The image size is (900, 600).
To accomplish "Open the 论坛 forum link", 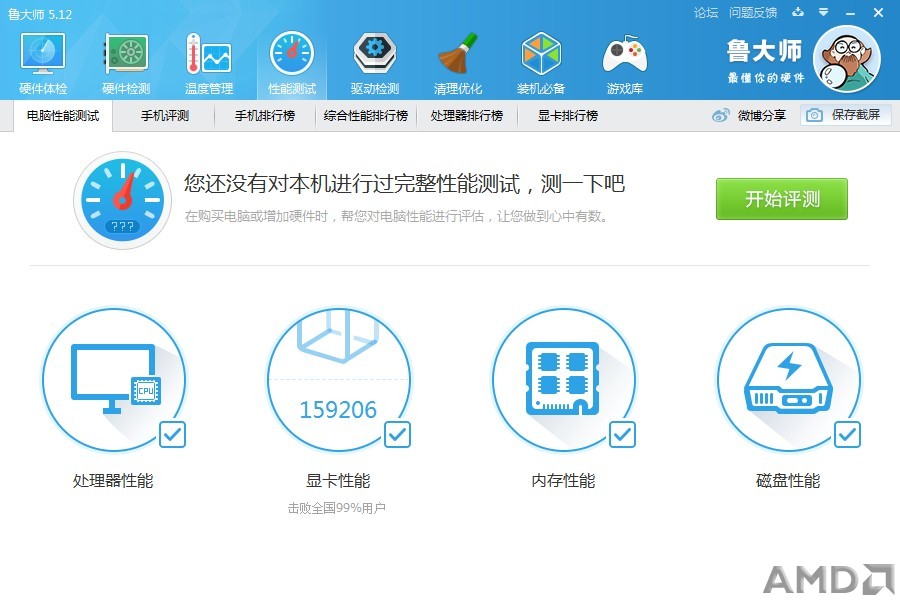I will click(706, 13).
